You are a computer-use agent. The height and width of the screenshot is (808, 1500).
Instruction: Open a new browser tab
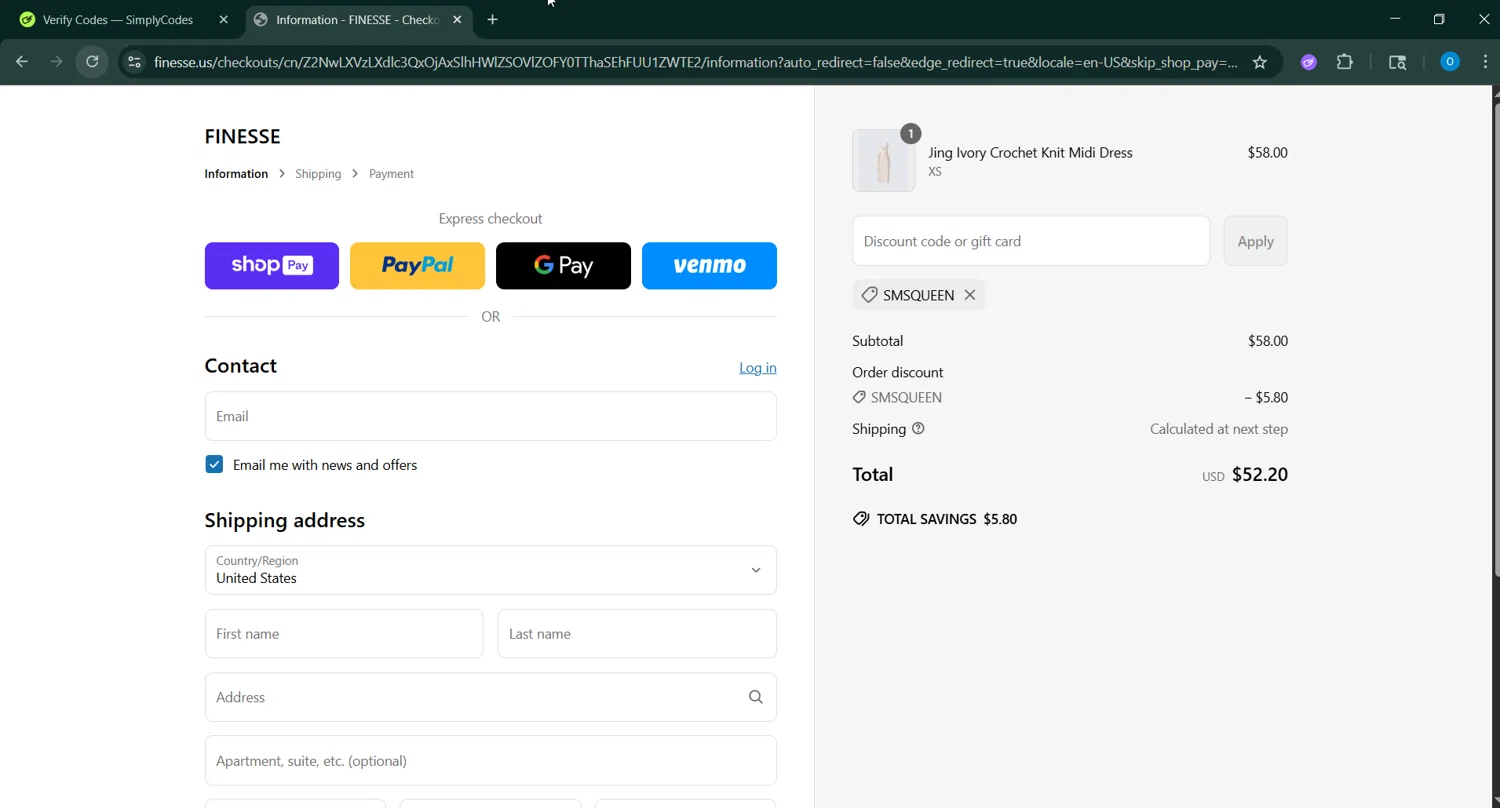(492, 20)
